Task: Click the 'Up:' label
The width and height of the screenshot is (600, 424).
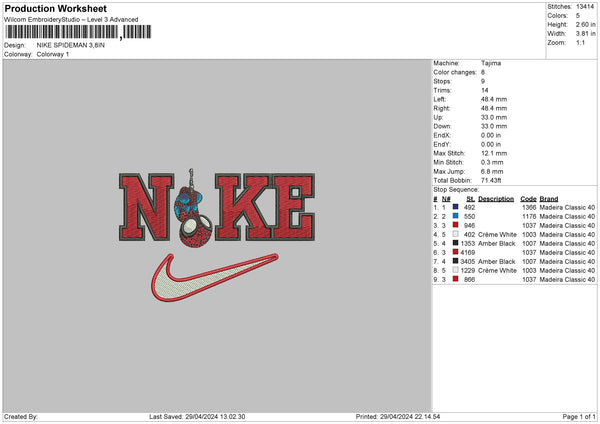Action: 438,117
